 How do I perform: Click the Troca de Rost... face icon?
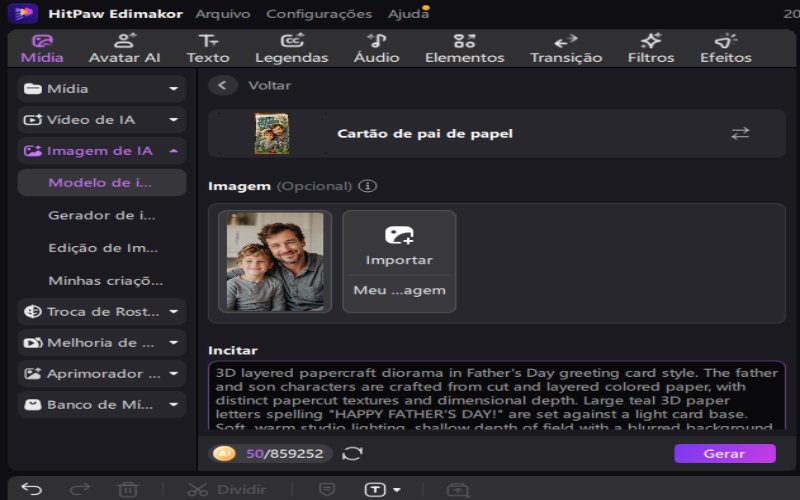pyautogui.click(x=33, y=312)
